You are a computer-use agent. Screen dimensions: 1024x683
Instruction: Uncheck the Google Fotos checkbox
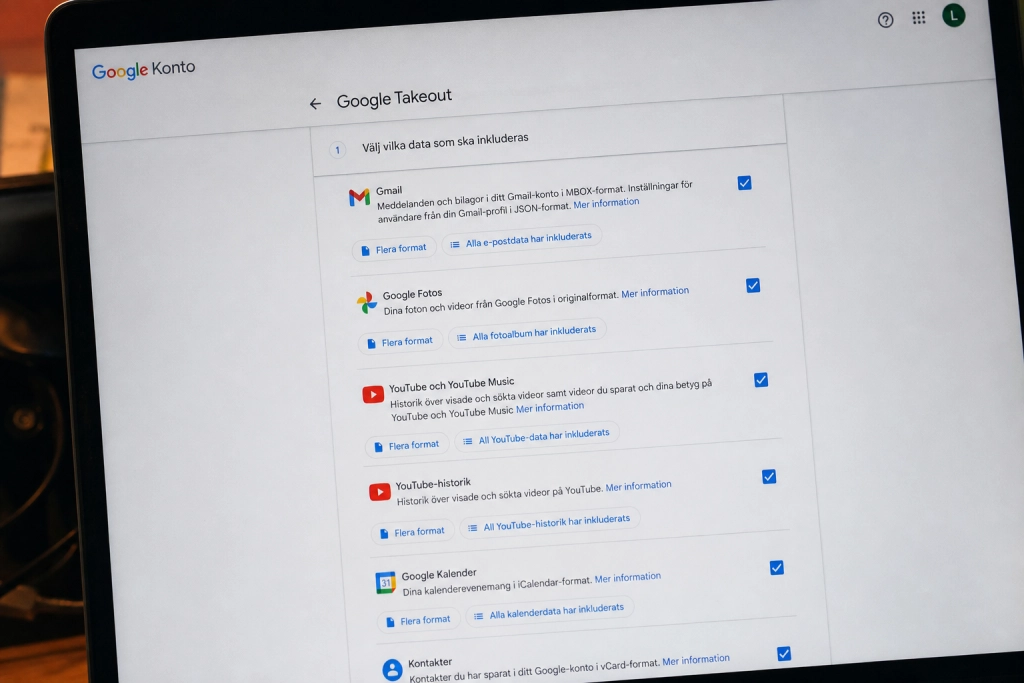(x=753, y=285)
